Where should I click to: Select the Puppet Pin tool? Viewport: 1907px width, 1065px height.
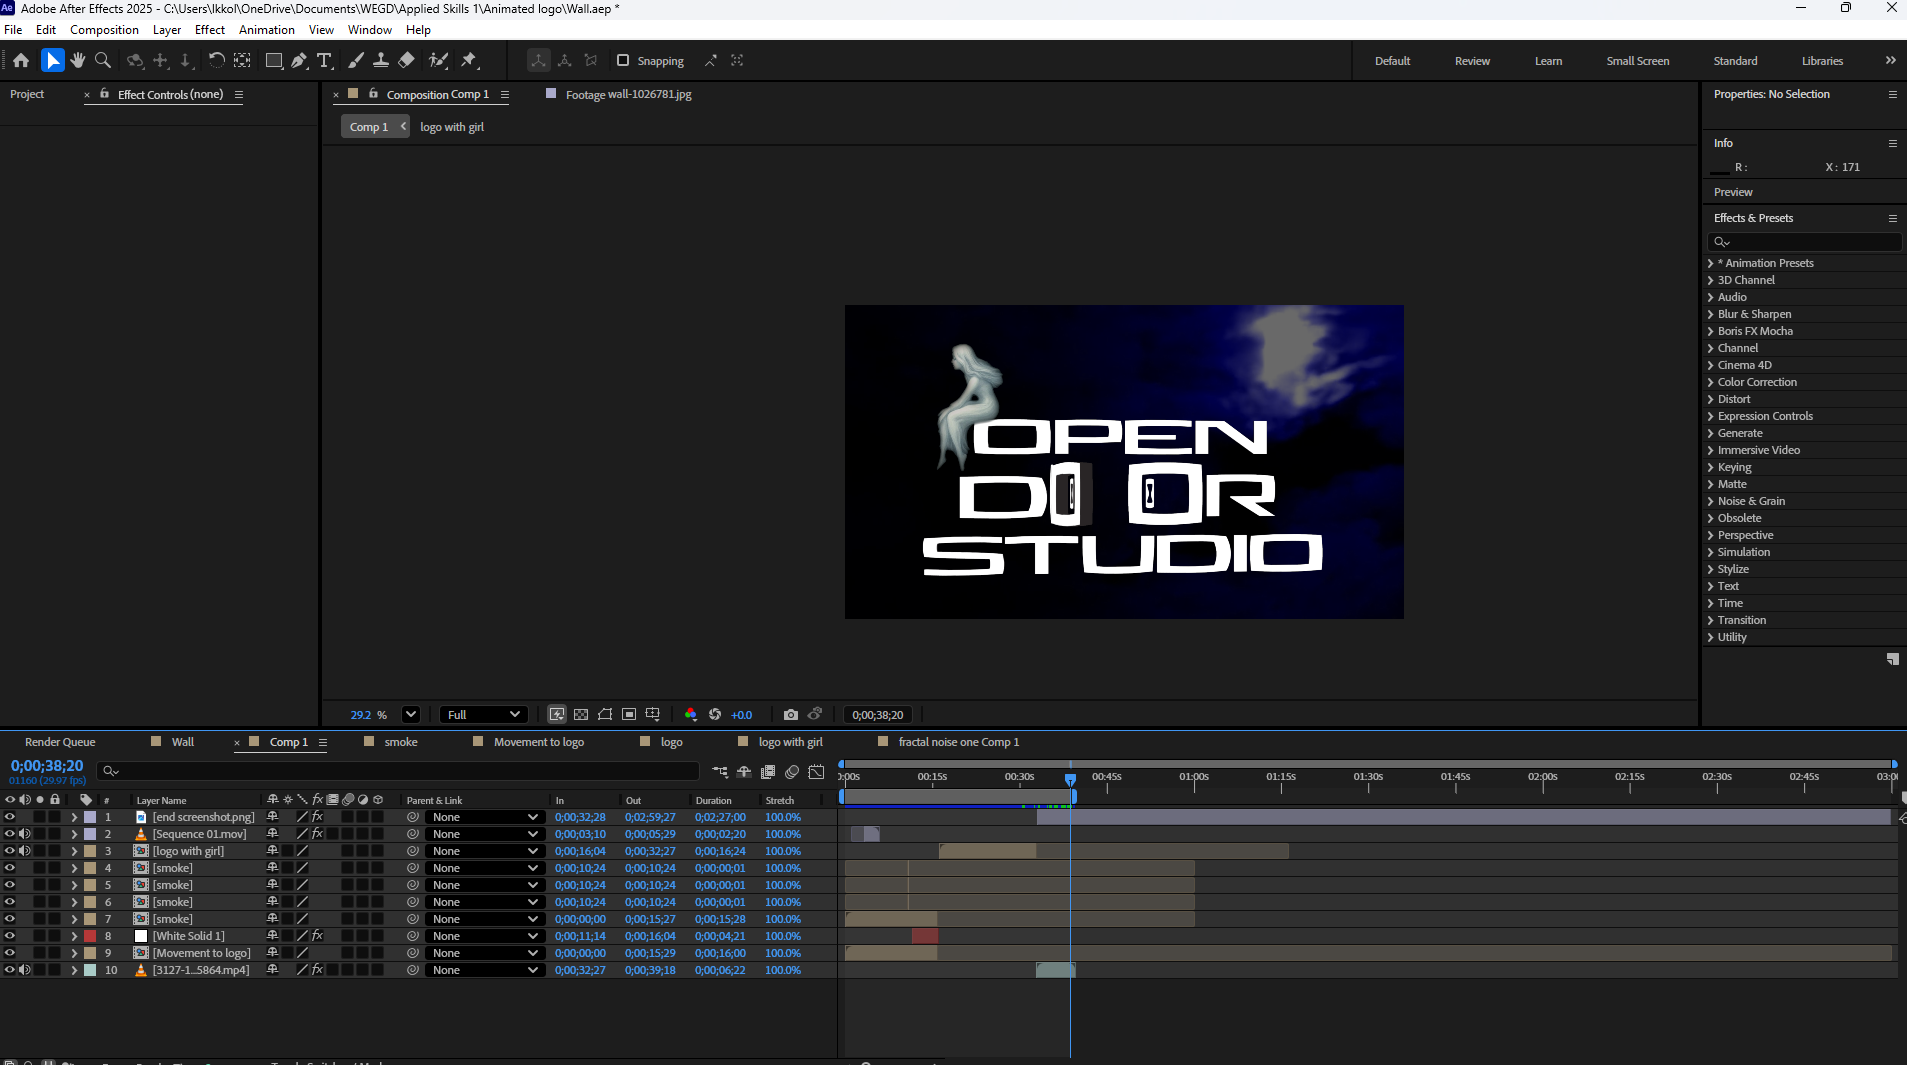tap(469, 60)
